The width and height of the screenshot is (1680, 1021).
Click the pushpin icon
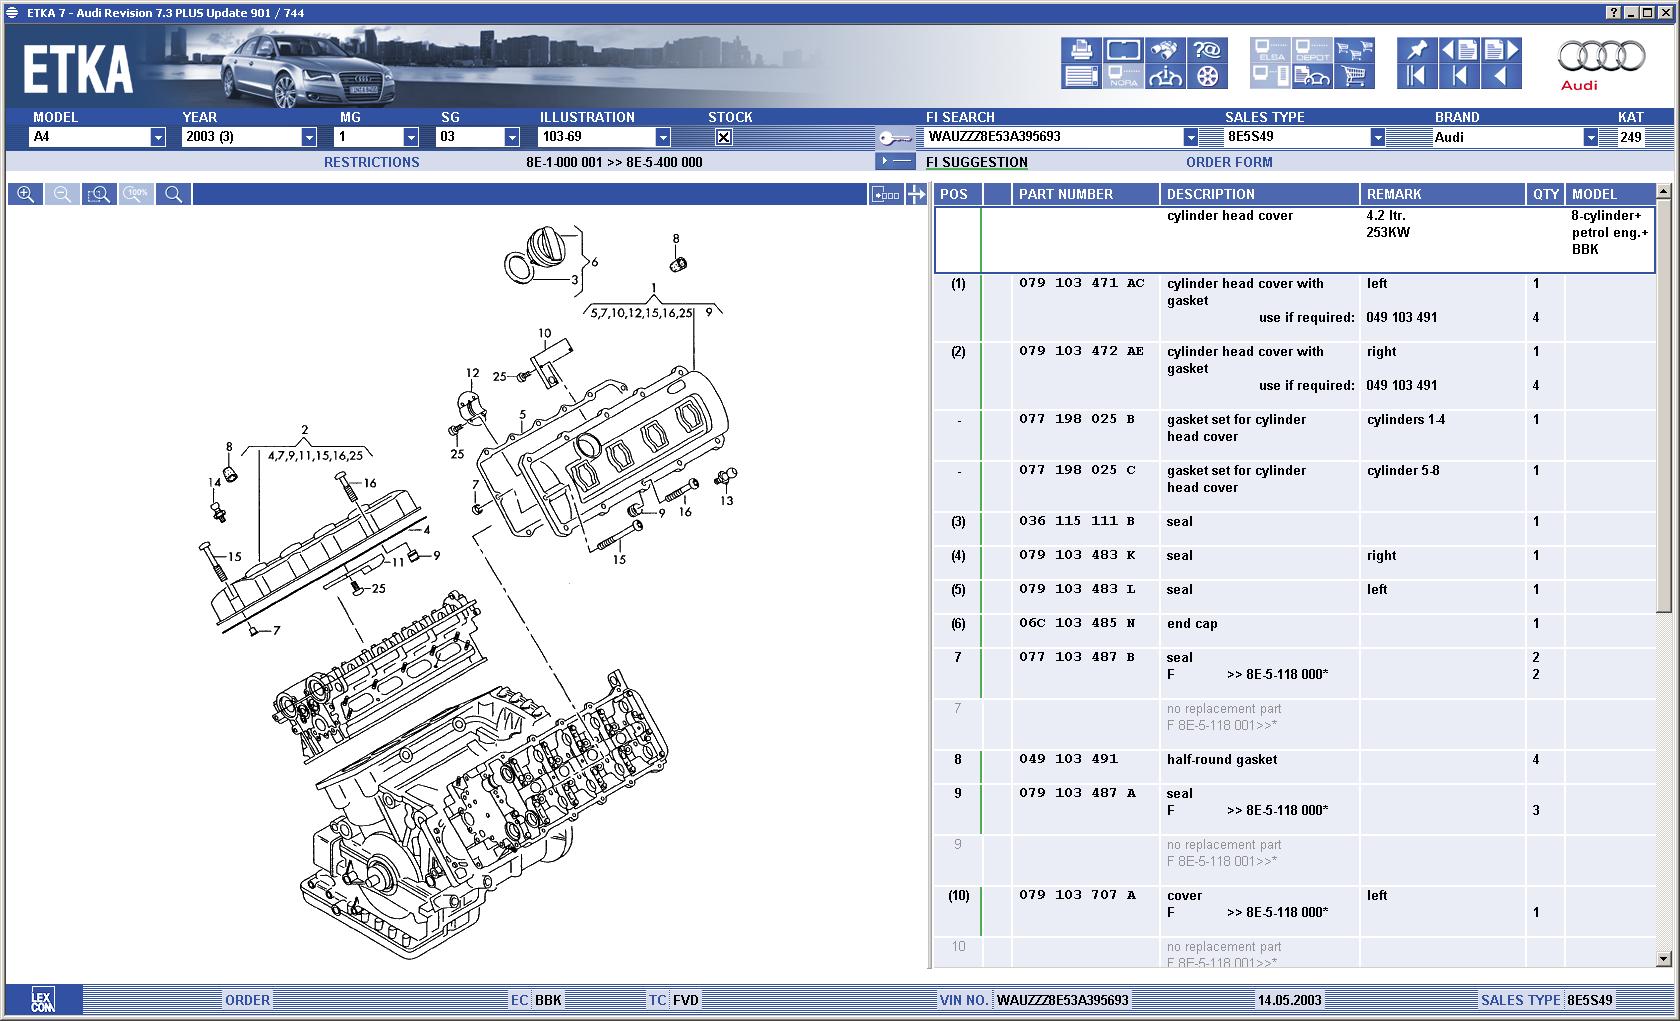coord(1417,49)
